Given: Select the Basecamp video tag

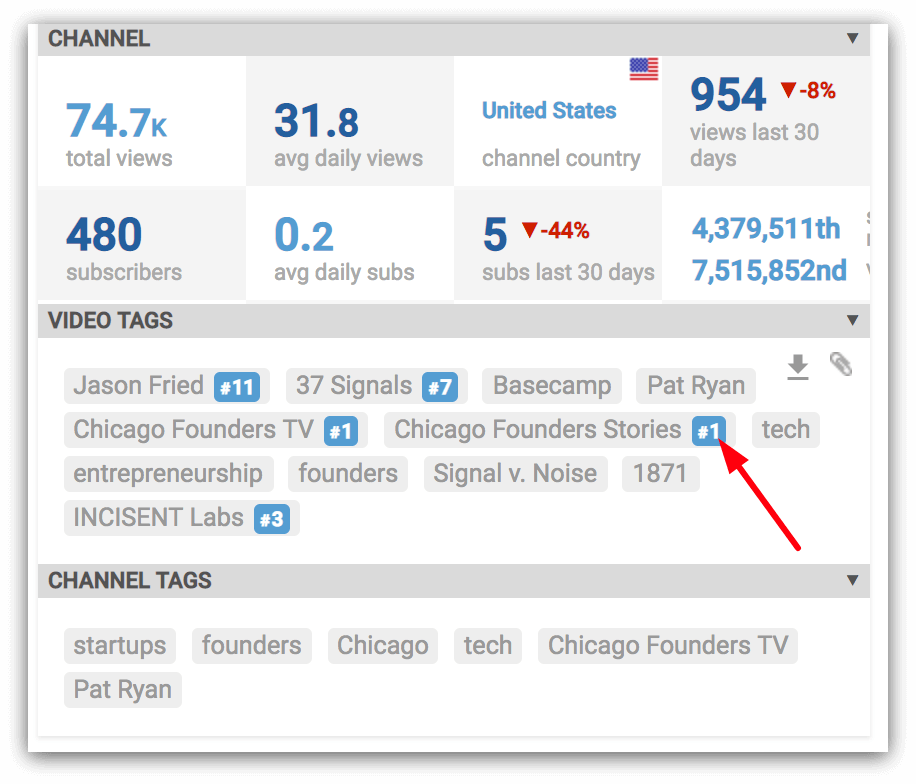Looking at the screenshot, I should tap(551, 386).
